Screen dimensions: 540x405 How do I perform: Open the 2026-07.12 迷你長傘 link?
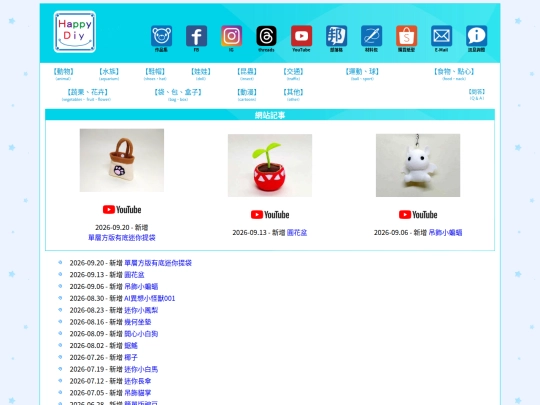click(x=138, y=381)
